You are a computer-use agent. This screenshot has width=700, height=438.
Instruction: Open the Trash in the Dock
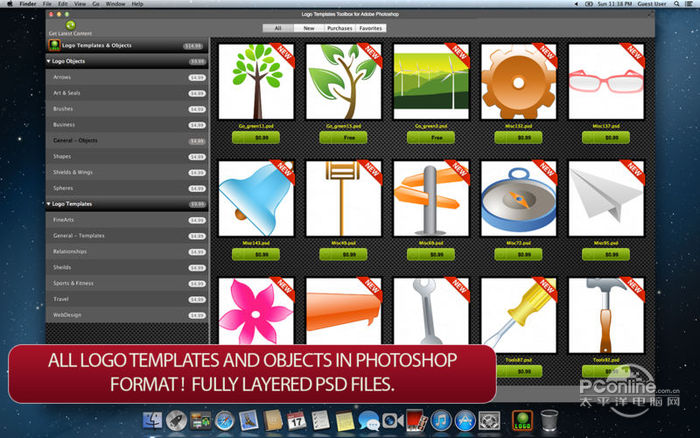[x=549, y=421]
